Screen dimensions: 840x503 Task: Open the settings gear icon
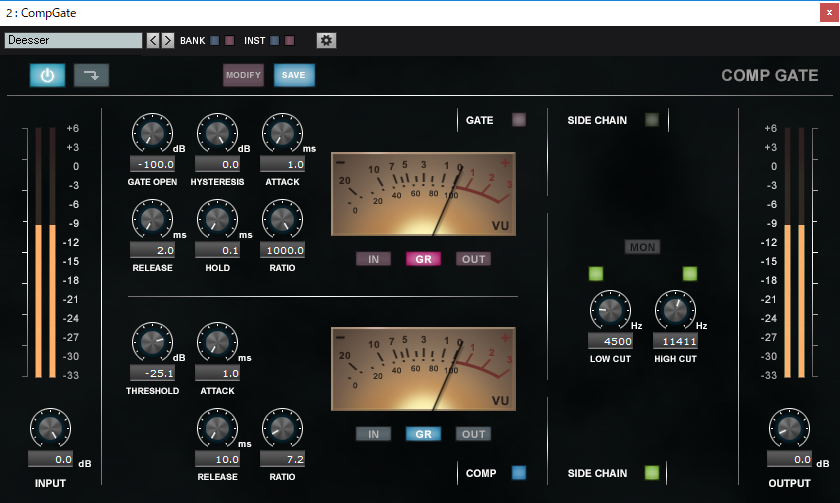pyautogui.click(x=326, y=40)
